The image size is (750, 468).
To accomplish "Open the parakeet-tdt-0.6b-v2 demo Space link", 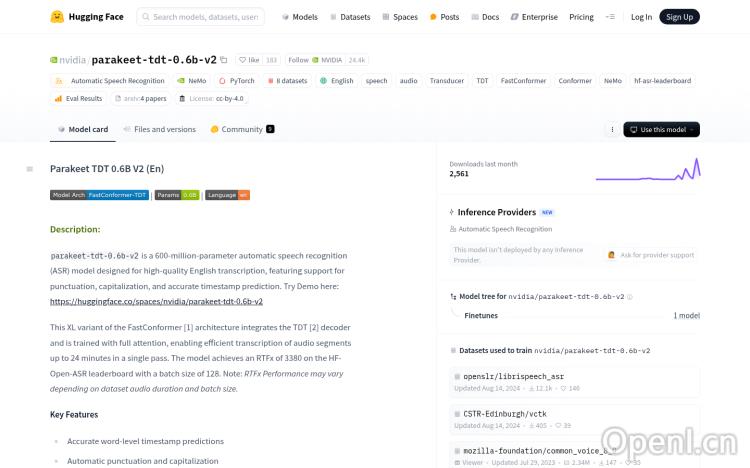I will coord(156,301).
